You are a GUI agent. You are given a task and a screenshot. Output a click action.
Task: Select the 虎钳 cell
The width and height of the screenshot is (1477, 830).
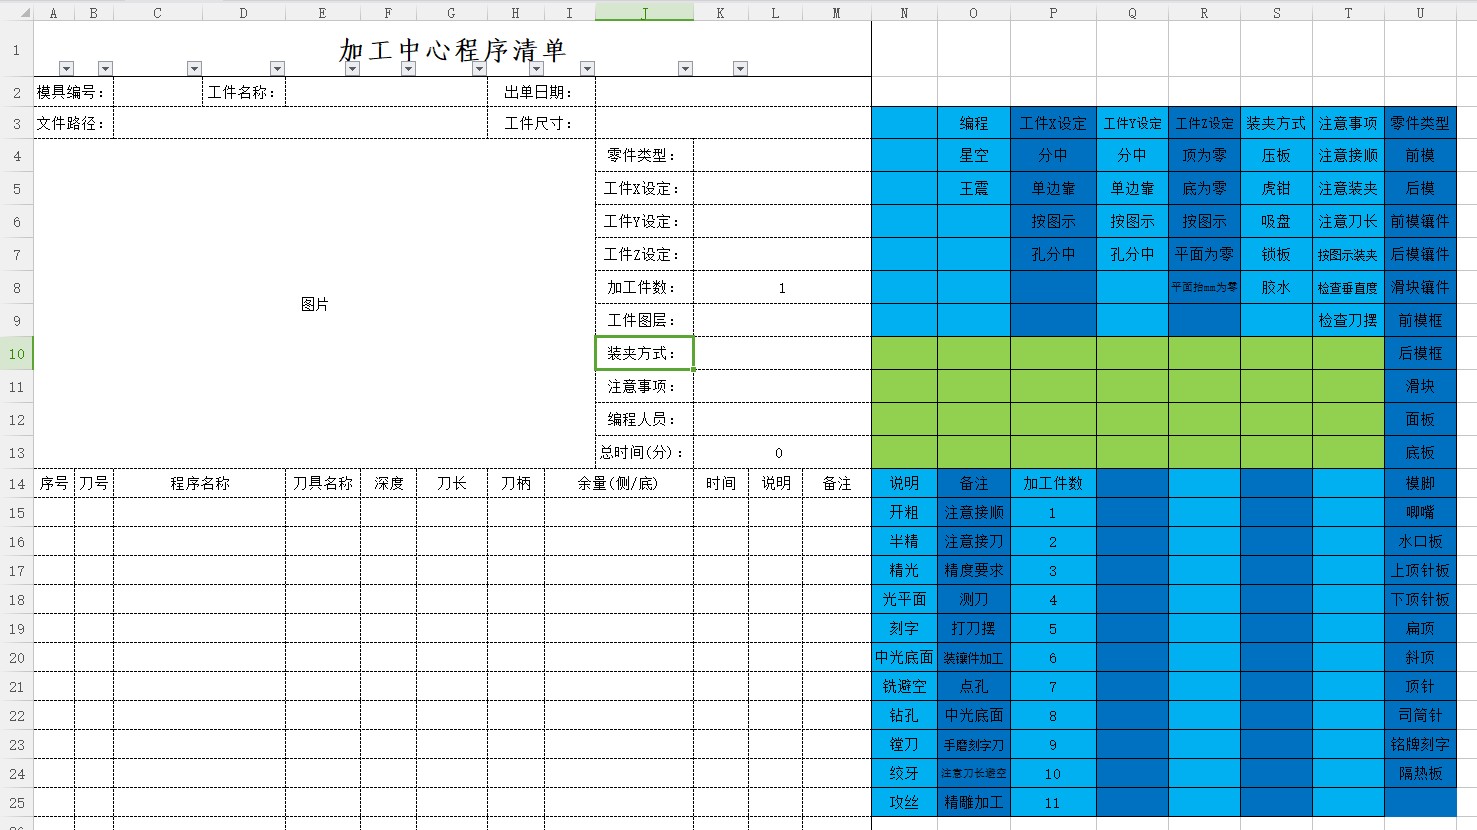coord(1276,188)
